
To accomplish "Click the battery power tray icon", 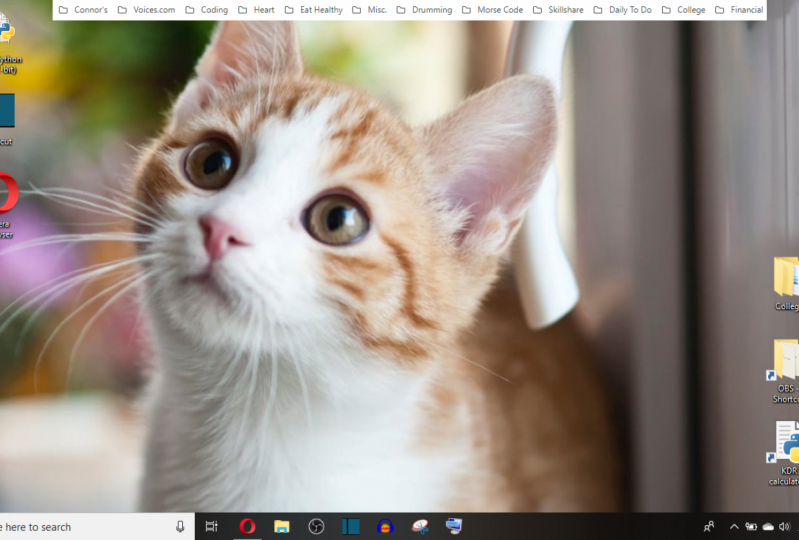I will [751, 527].
